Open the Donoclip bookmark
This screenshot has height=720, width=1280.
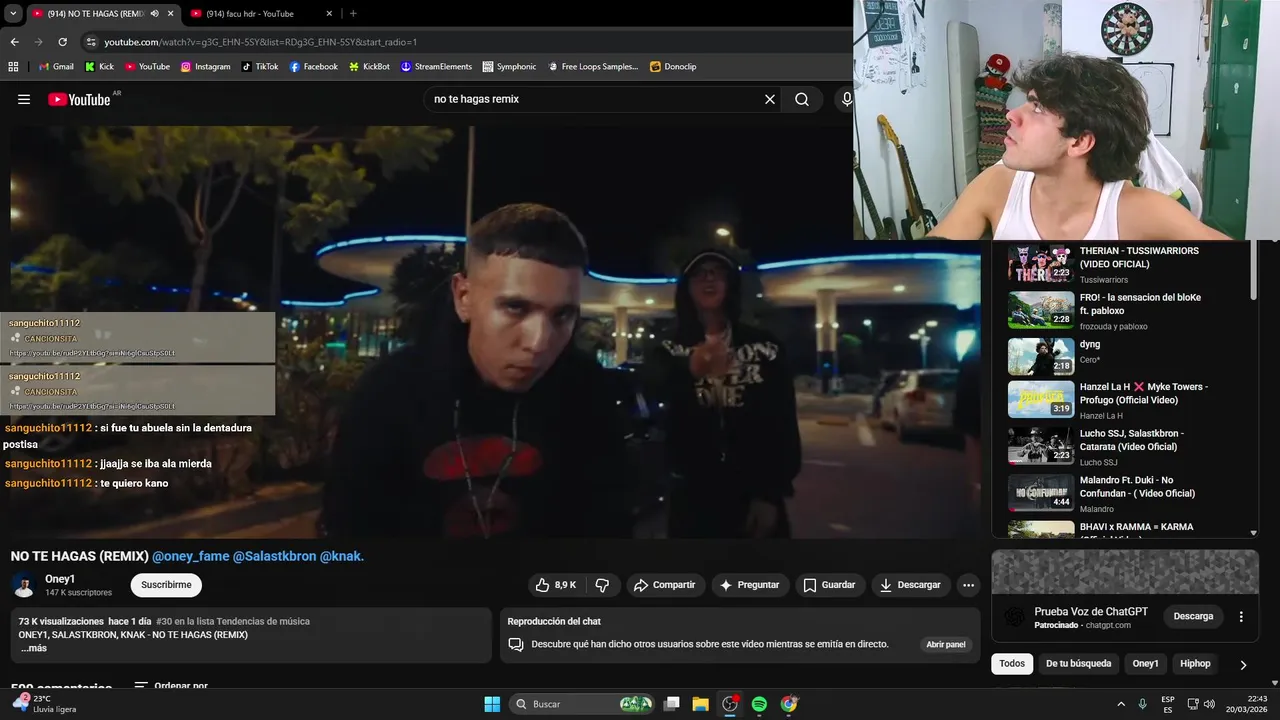pos(673,66)
